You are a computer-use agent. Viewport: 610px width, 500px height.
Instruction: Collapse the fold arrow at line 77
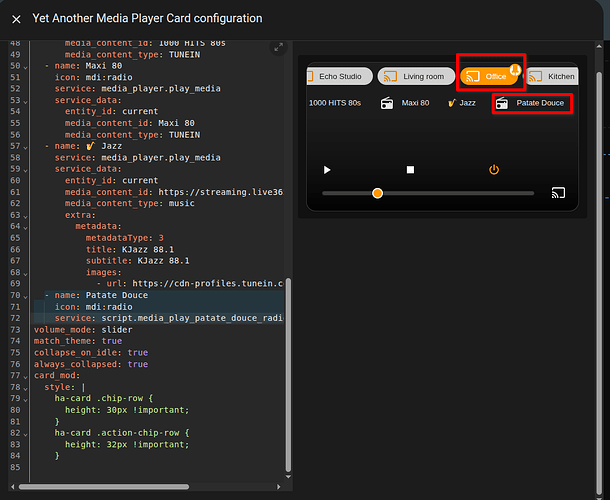[25, 377]
